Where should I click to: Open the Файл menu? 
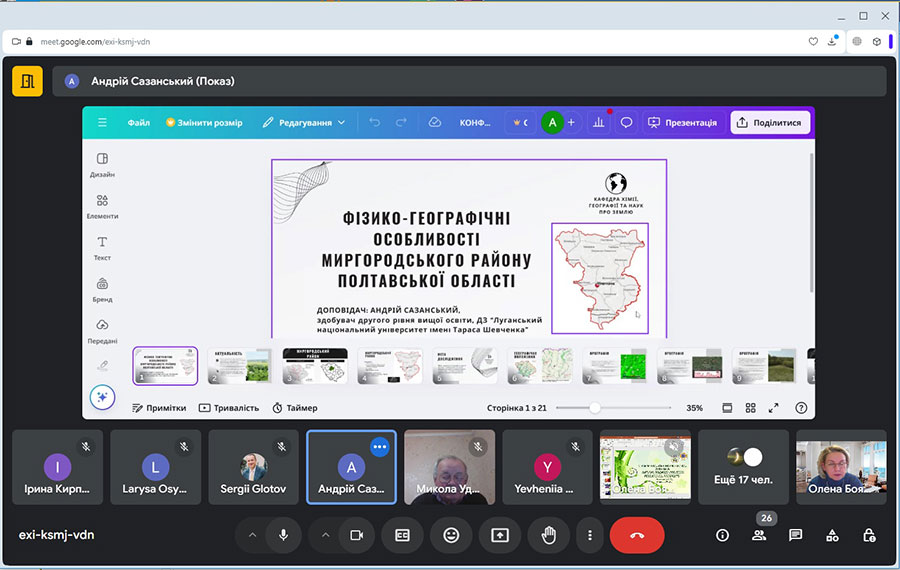click(x=139, y=123)
